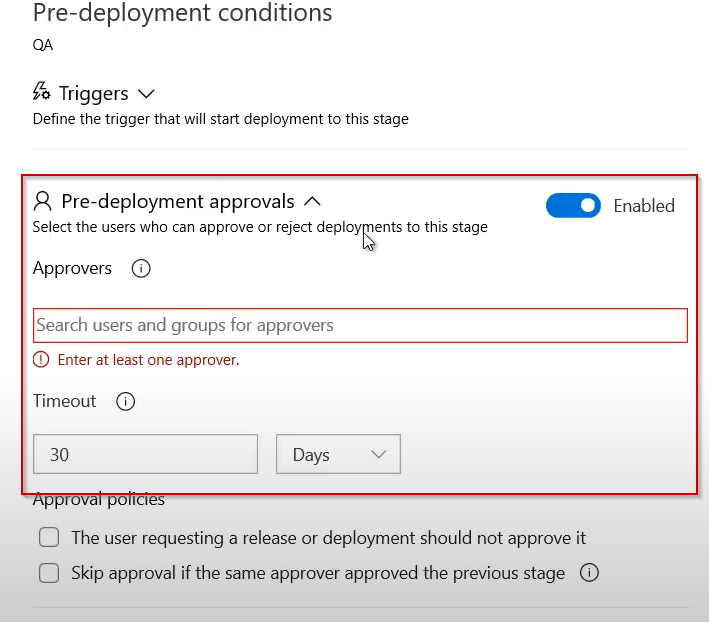Focus the Search users and groups field

(x=360, y=325)
